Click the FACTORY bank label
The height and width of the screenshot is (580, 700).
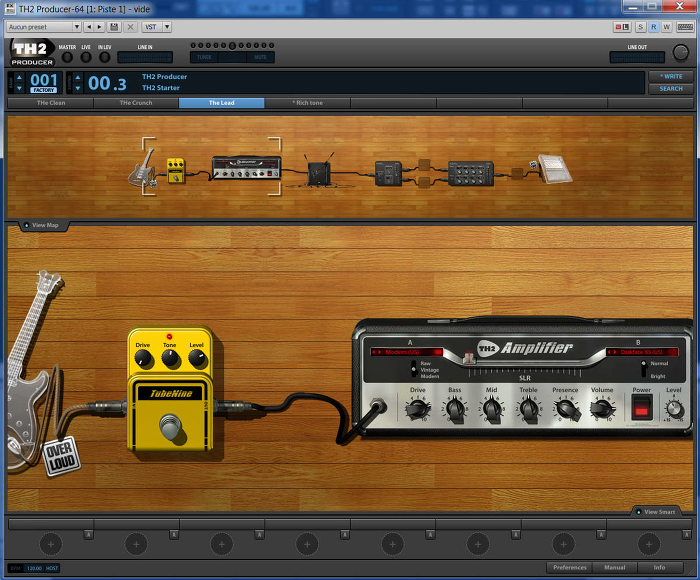coord(44,90)
